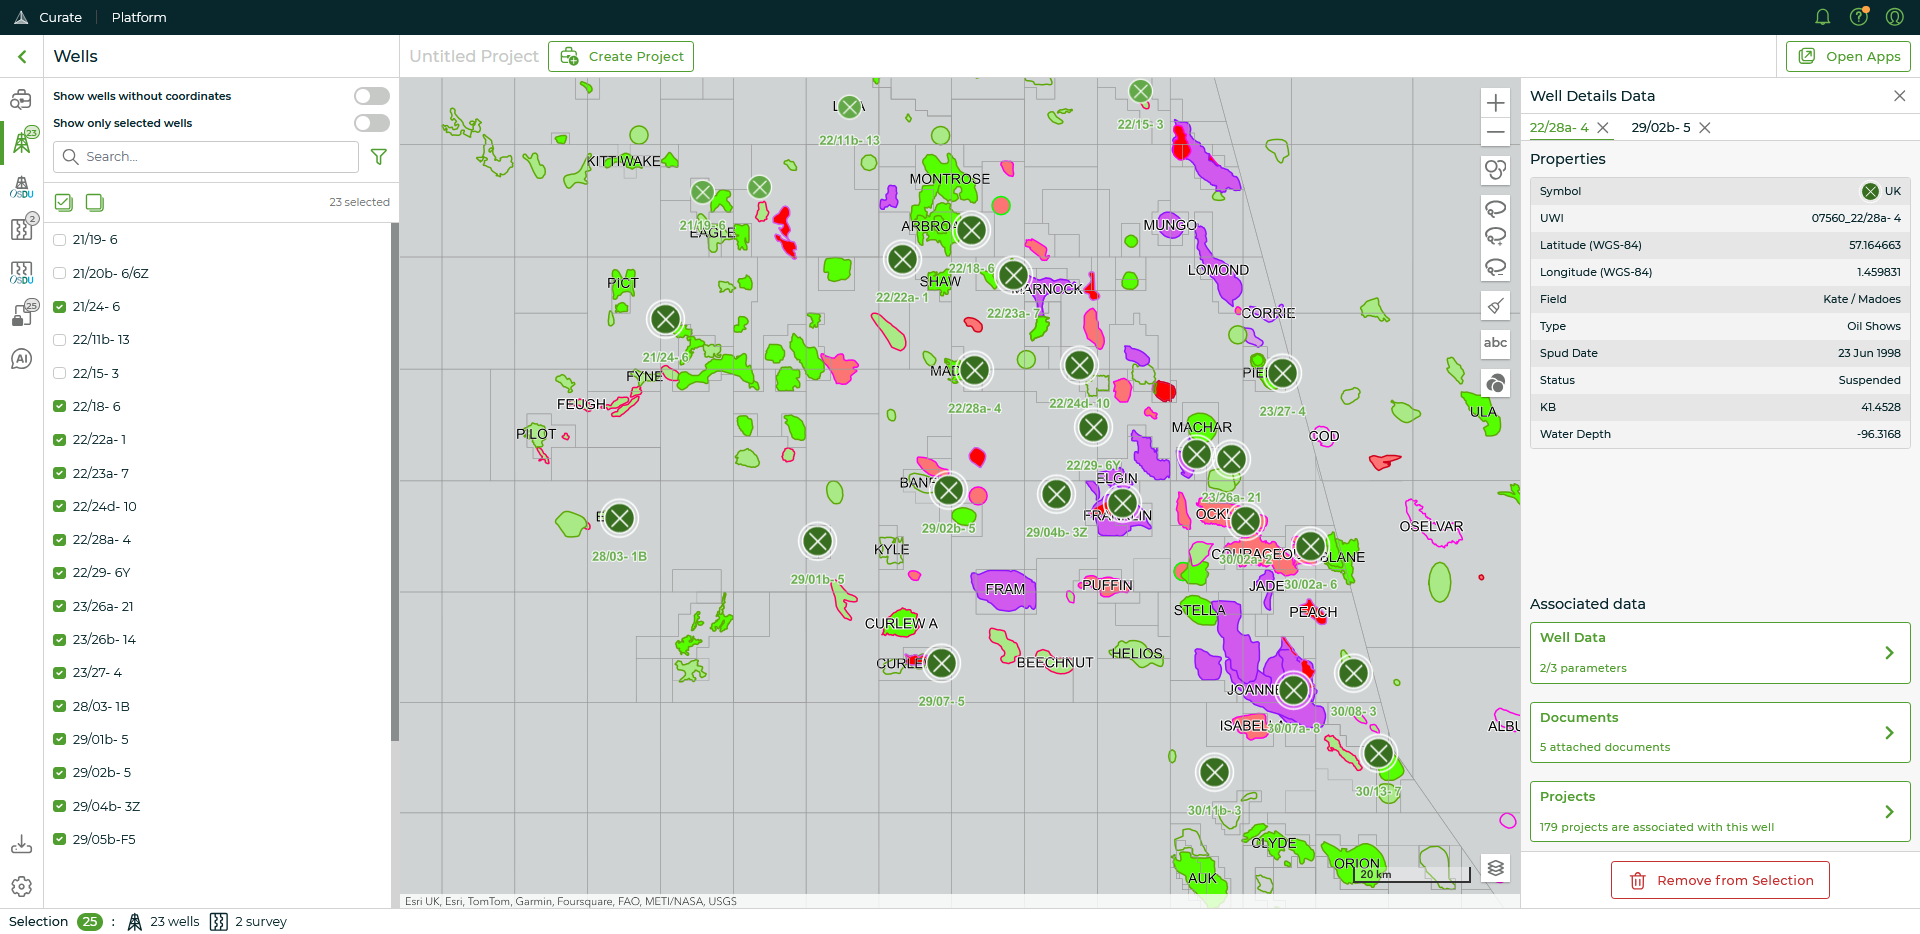Click the Platform menu item
This screenshot has height=934, width=1920.
click(139, 17)
